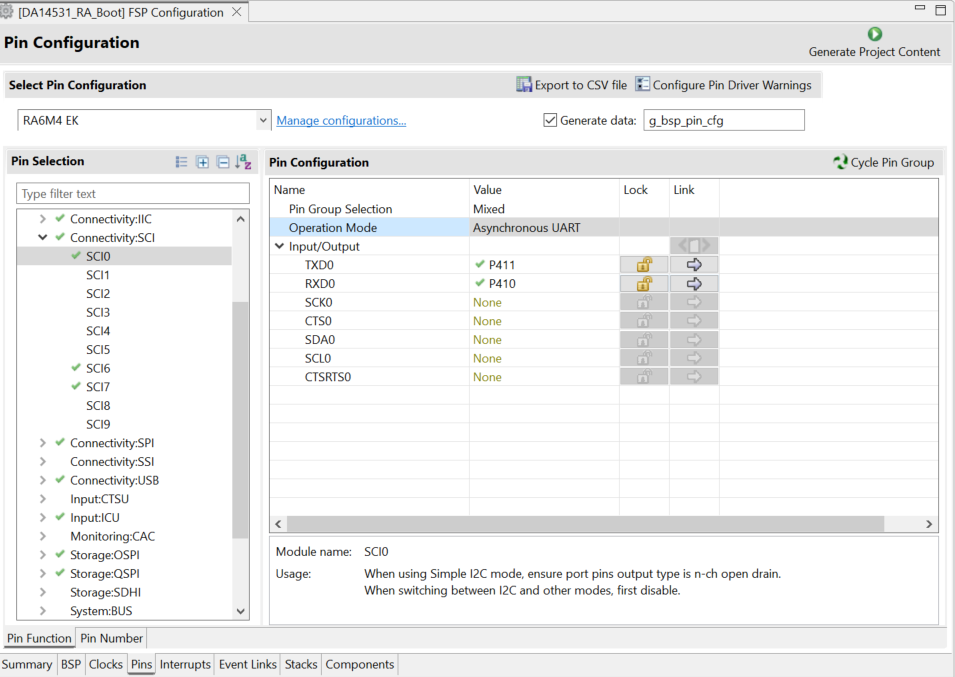Open the BSP tab
Image resolution: width=955 pixels, height=677 pixels.
coord(71,664)
